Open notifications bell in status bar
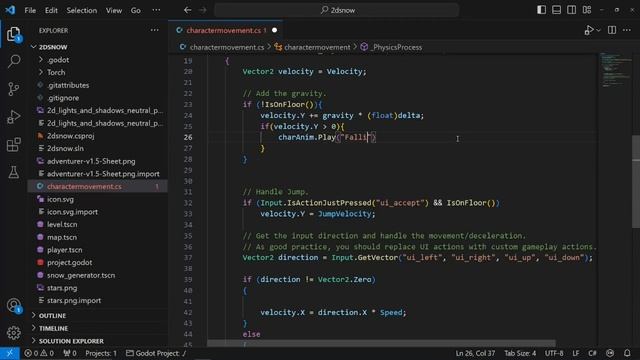 click(x=627, y=353)
